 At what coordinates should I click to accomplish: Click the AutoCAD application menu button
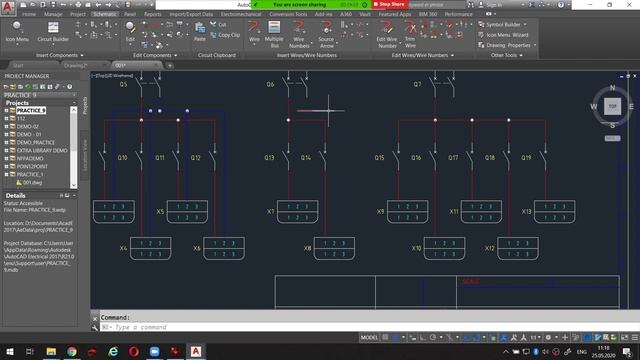click(x=8, y=7)
